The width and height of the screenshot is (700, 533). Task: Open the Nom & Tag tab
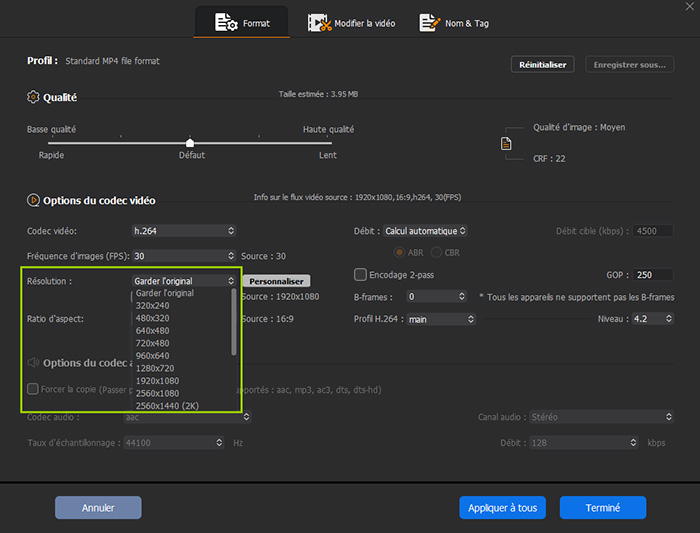(454, 23)
